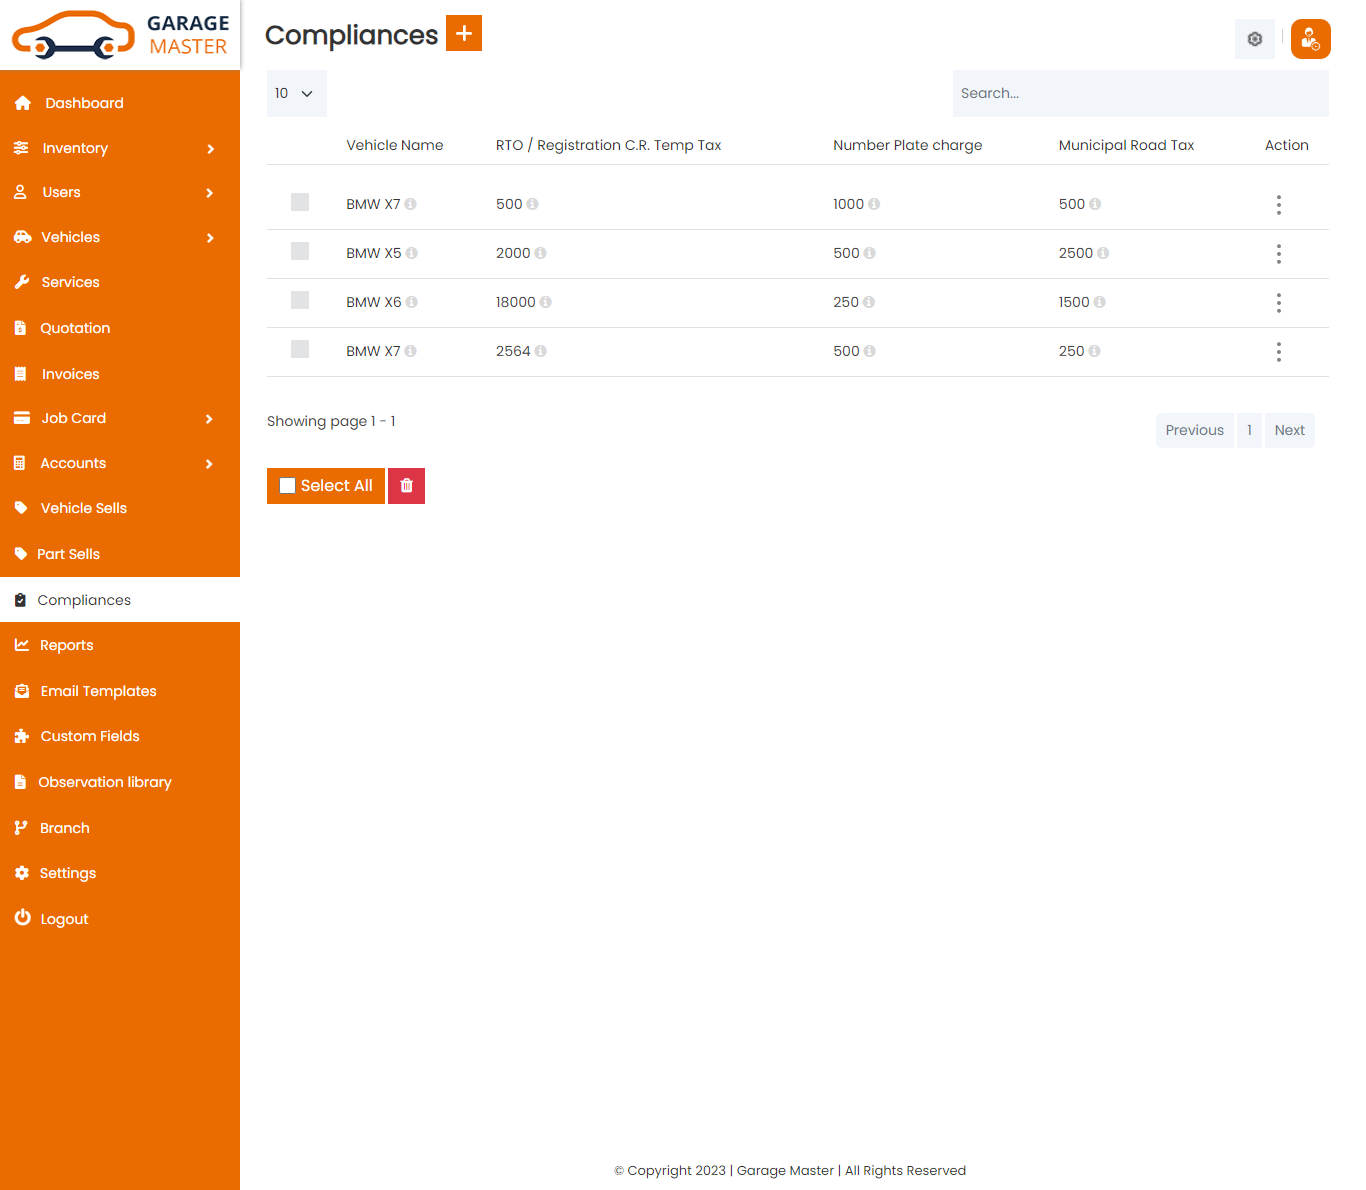Click the red trash delete icon

(406, 486)
